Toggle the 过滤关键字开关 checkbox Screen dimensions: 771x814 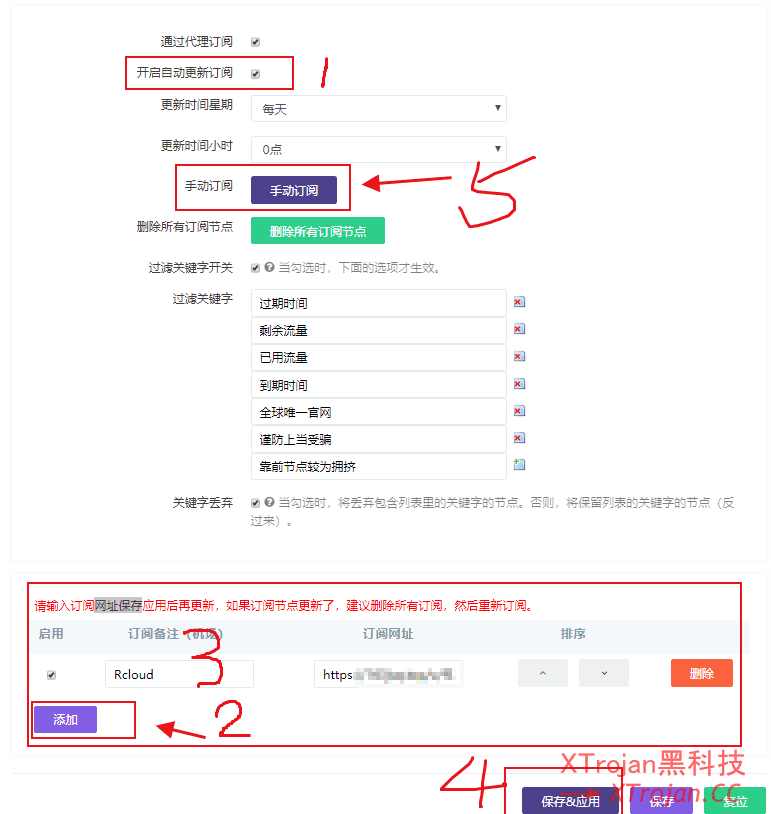pyautogui.click(x=255, y=268)
